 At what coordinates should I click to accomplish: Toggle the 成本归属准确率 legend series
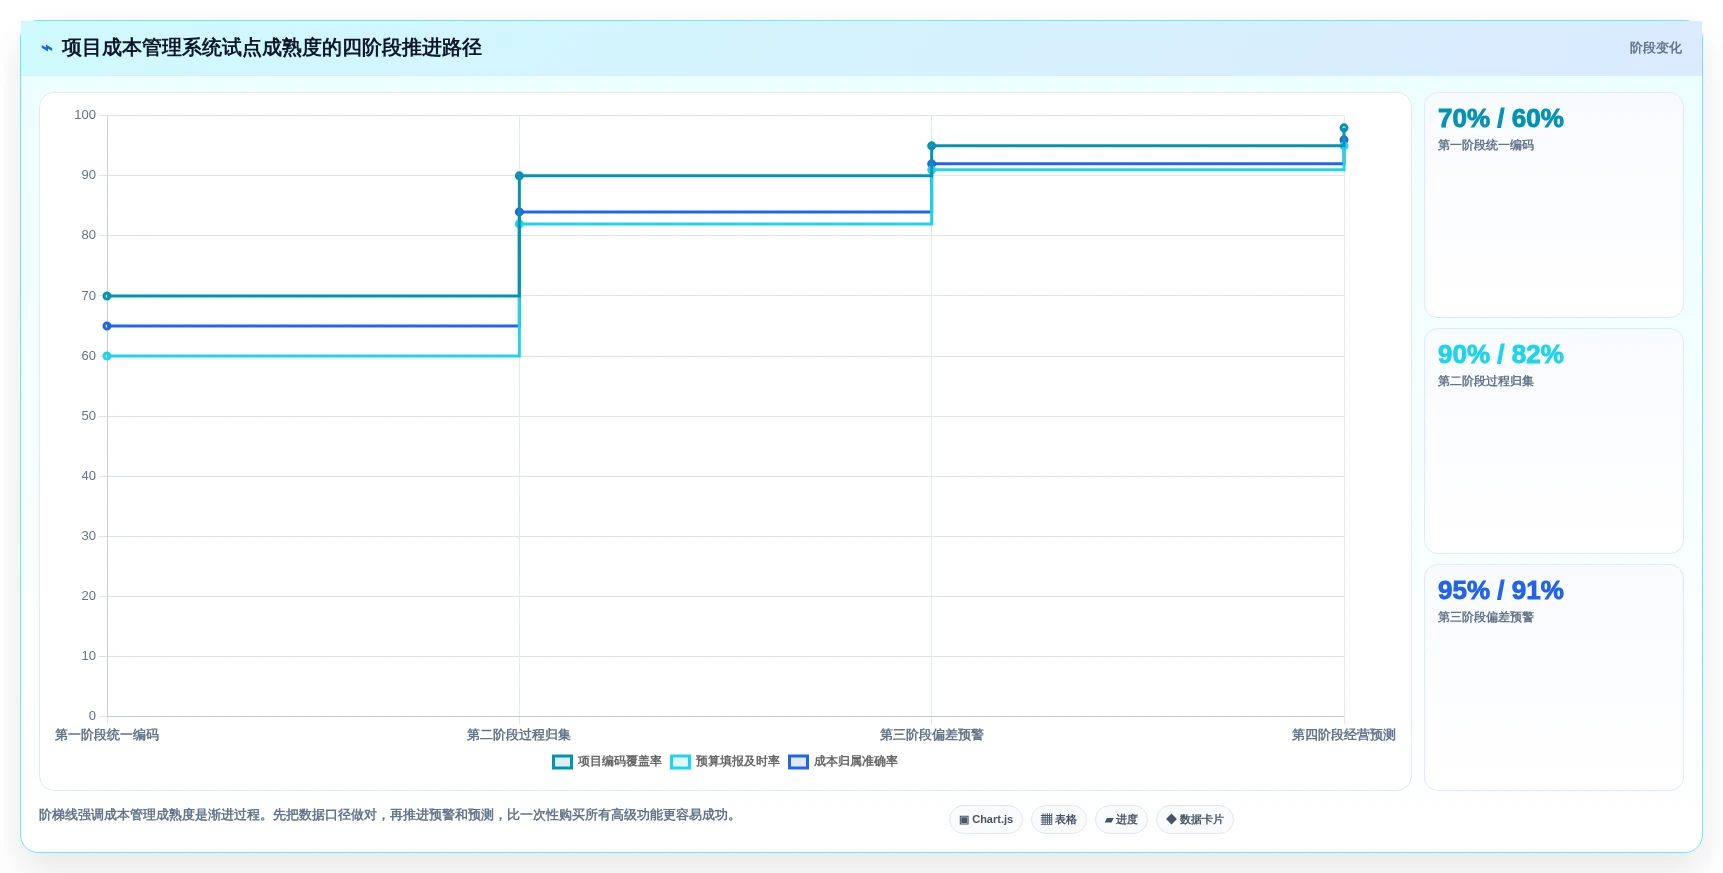[x=843, y=762]
